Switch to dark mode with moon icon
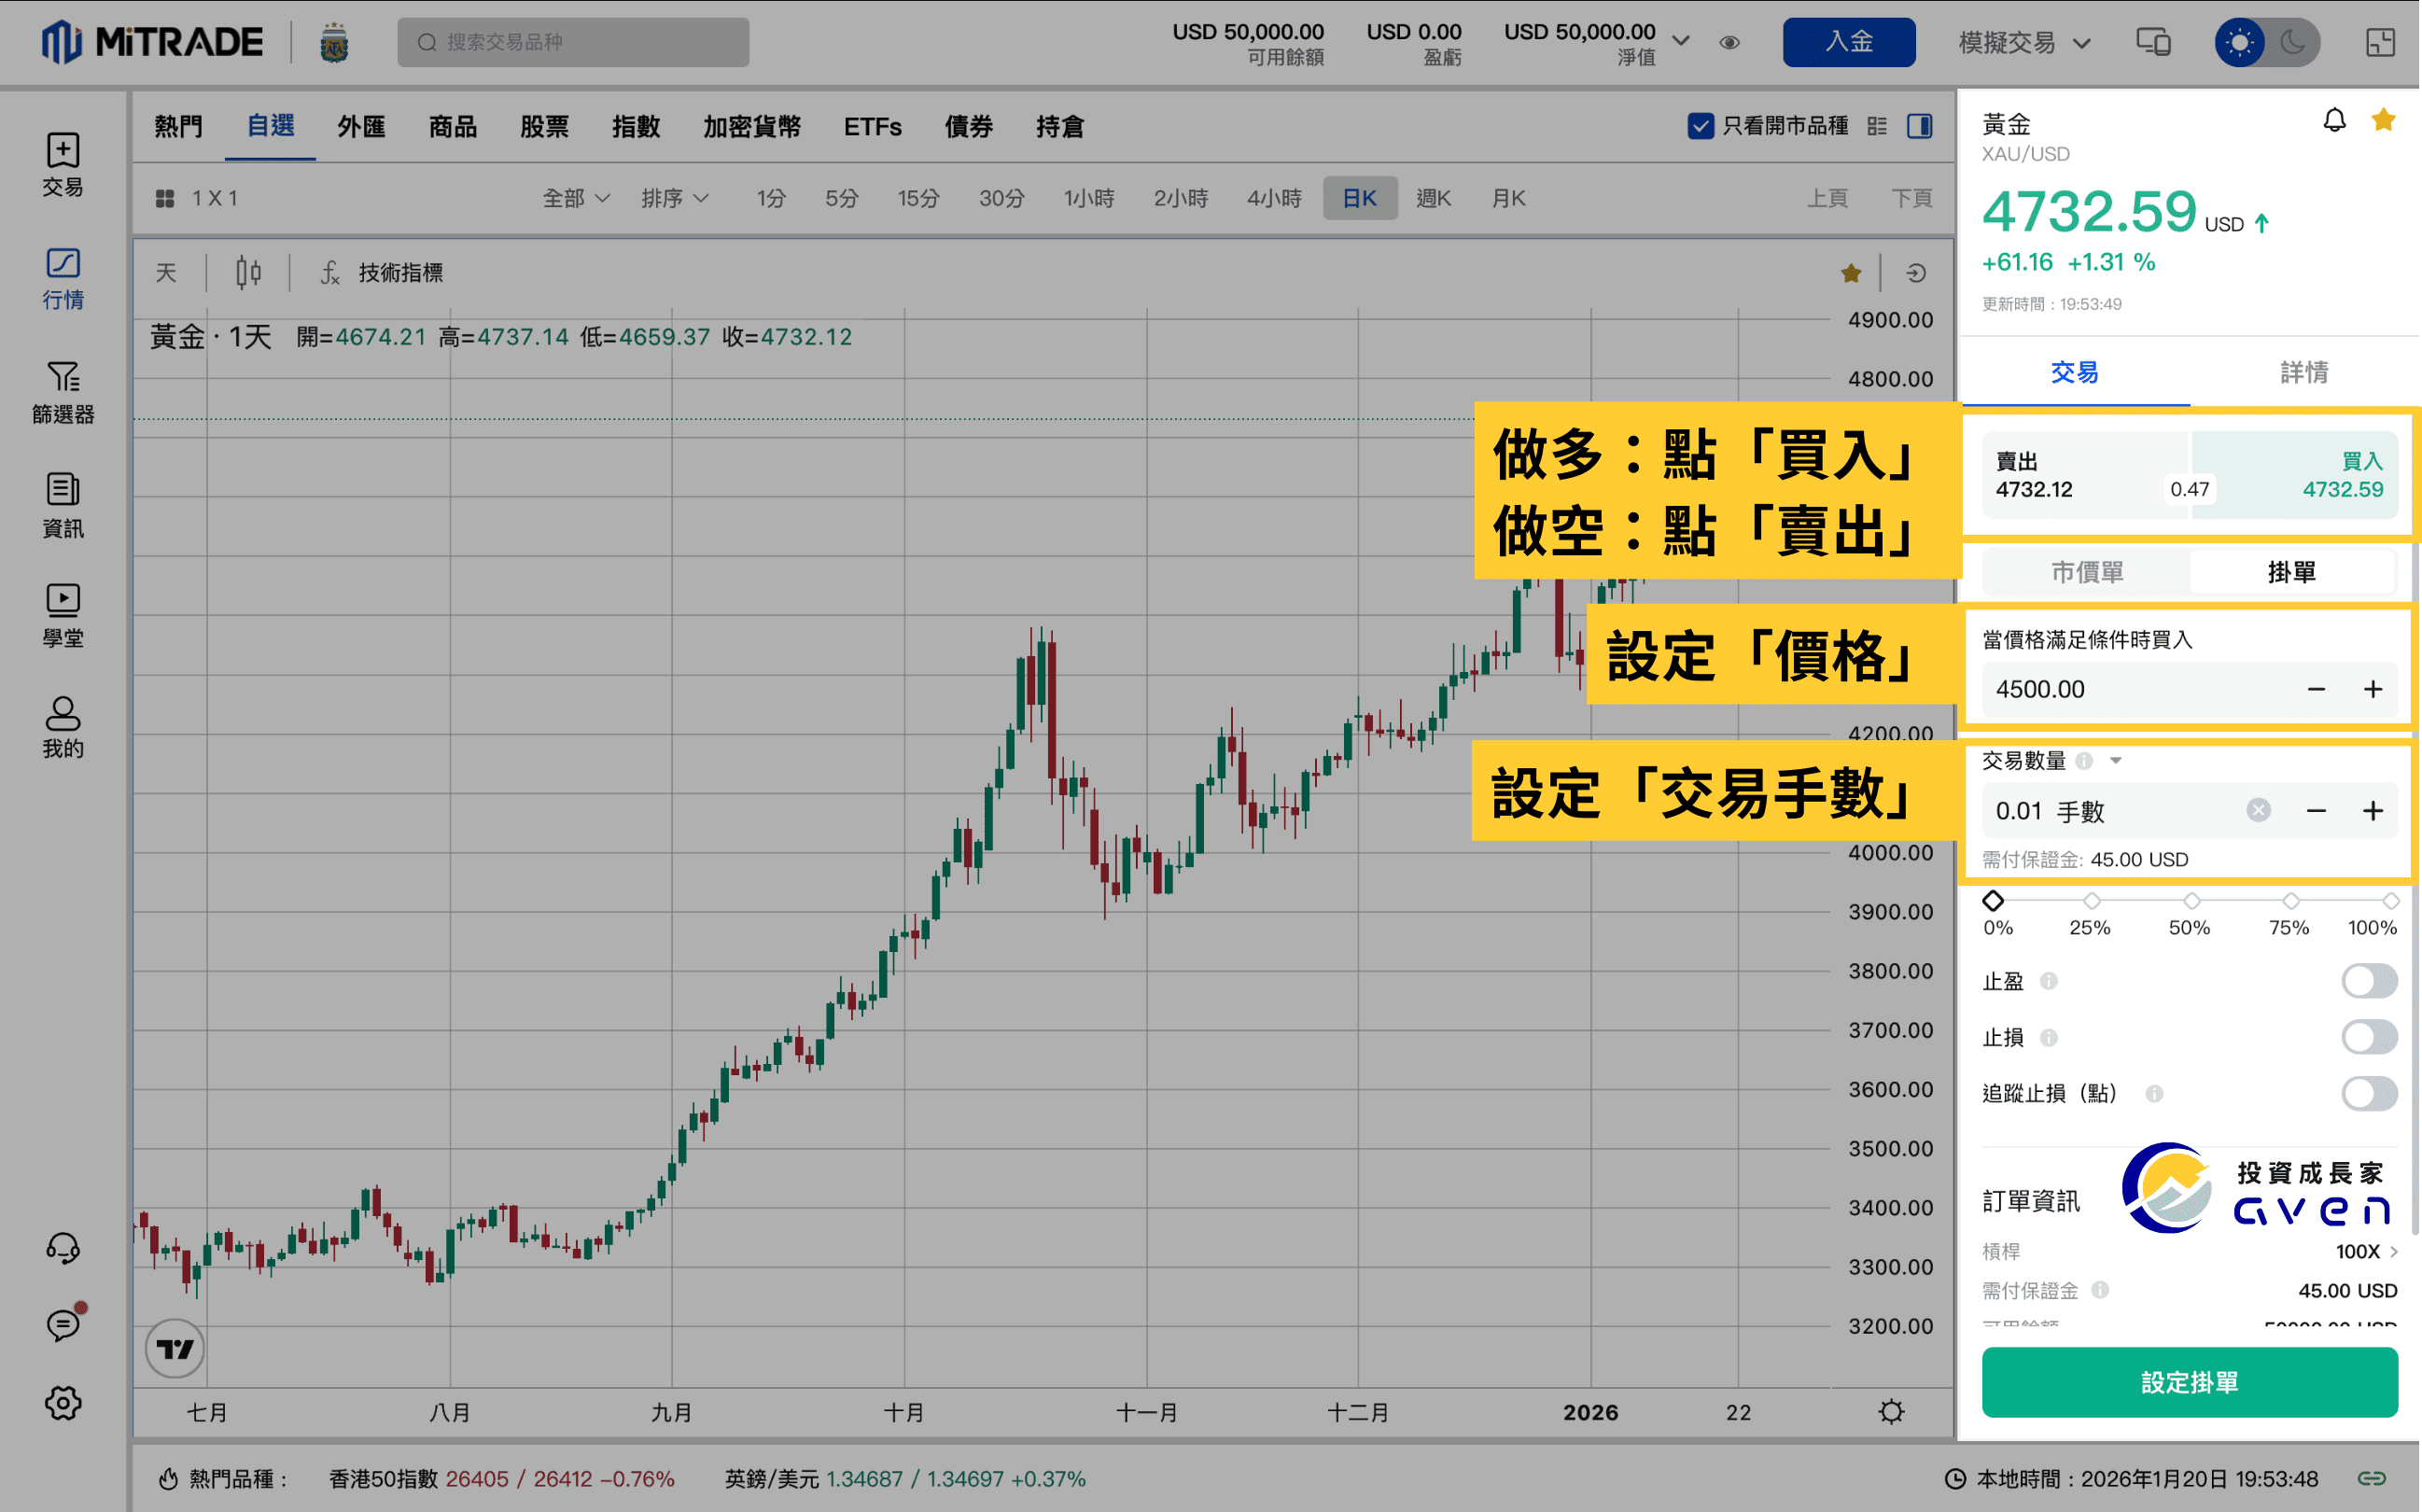 click(x=2293, y=42)
